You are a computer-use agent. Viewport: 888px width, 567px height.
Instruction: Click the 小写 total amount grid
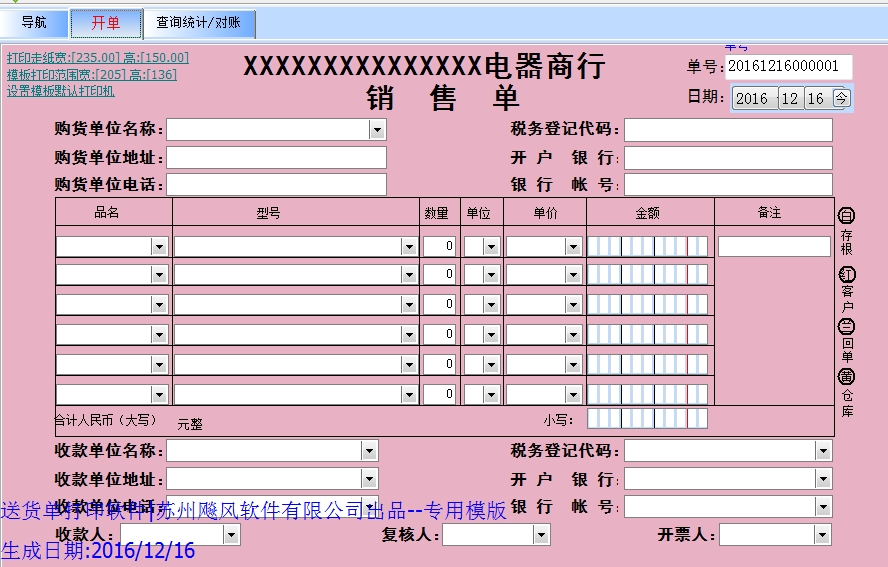coord(647,419)
